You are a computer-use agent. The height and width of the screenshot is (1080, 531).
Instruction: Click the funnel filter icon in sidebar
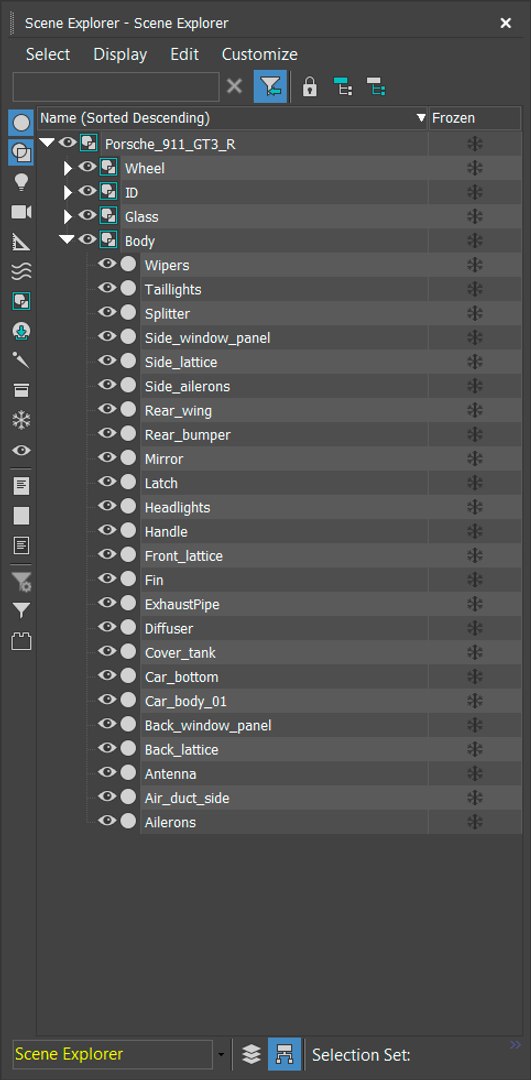pos(21,611)
